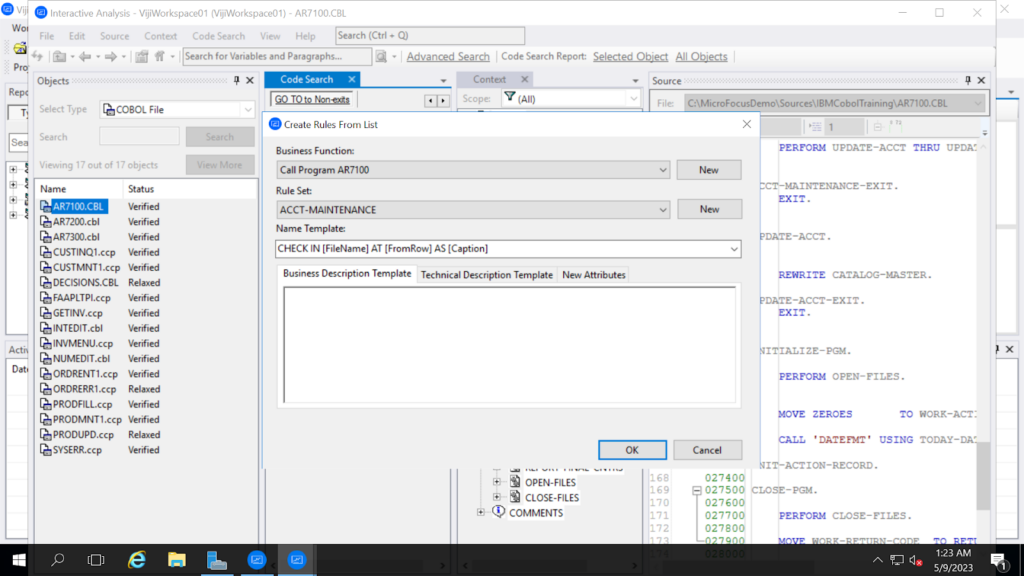Switch to Business Description Template tab
The width and height of the screenshot is (1024, 576).
(x=347, y=274)
